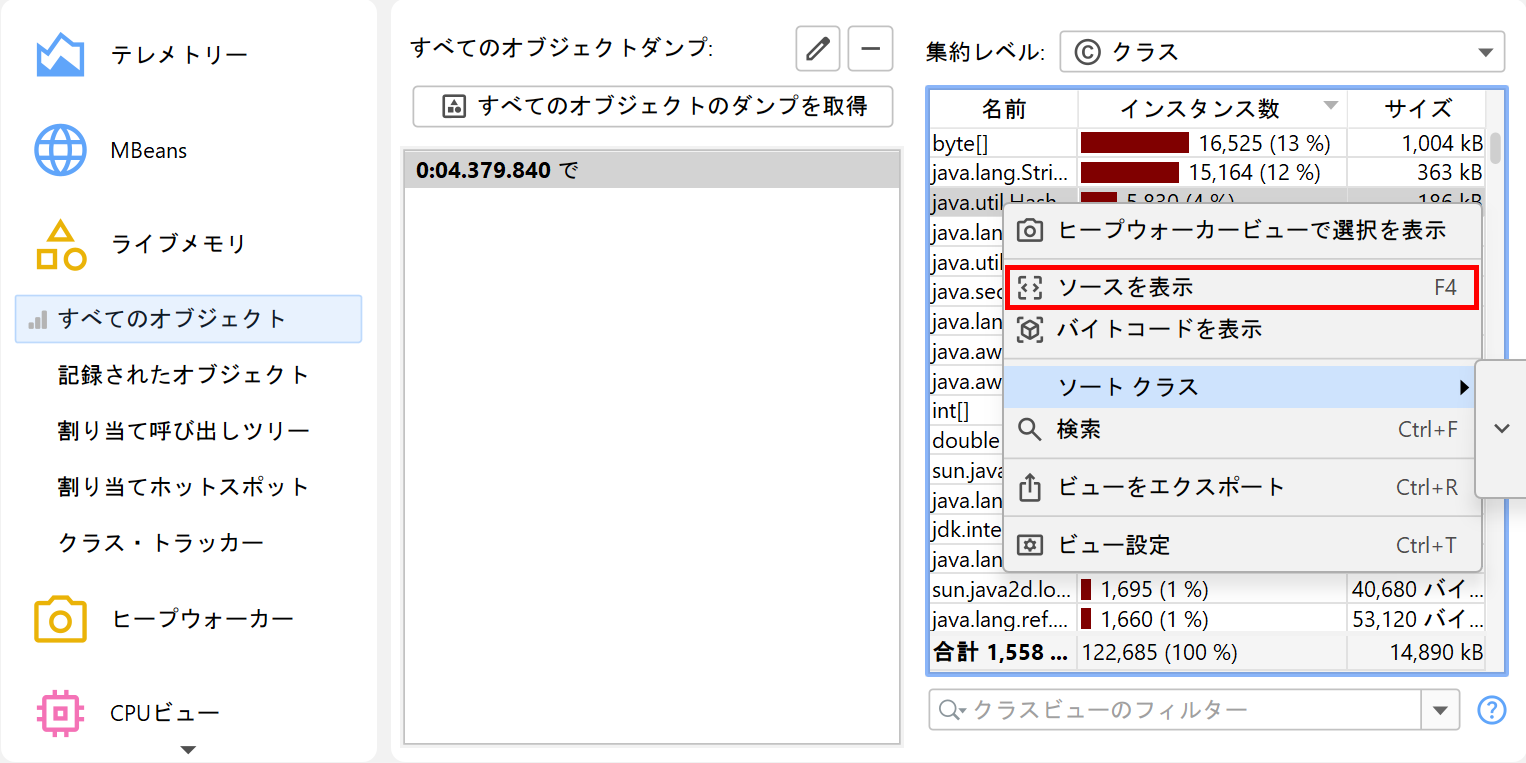1526x763 pixels.
Task: Click the source brackets icon beside ソースを表示
Action: pos(1030,288)
